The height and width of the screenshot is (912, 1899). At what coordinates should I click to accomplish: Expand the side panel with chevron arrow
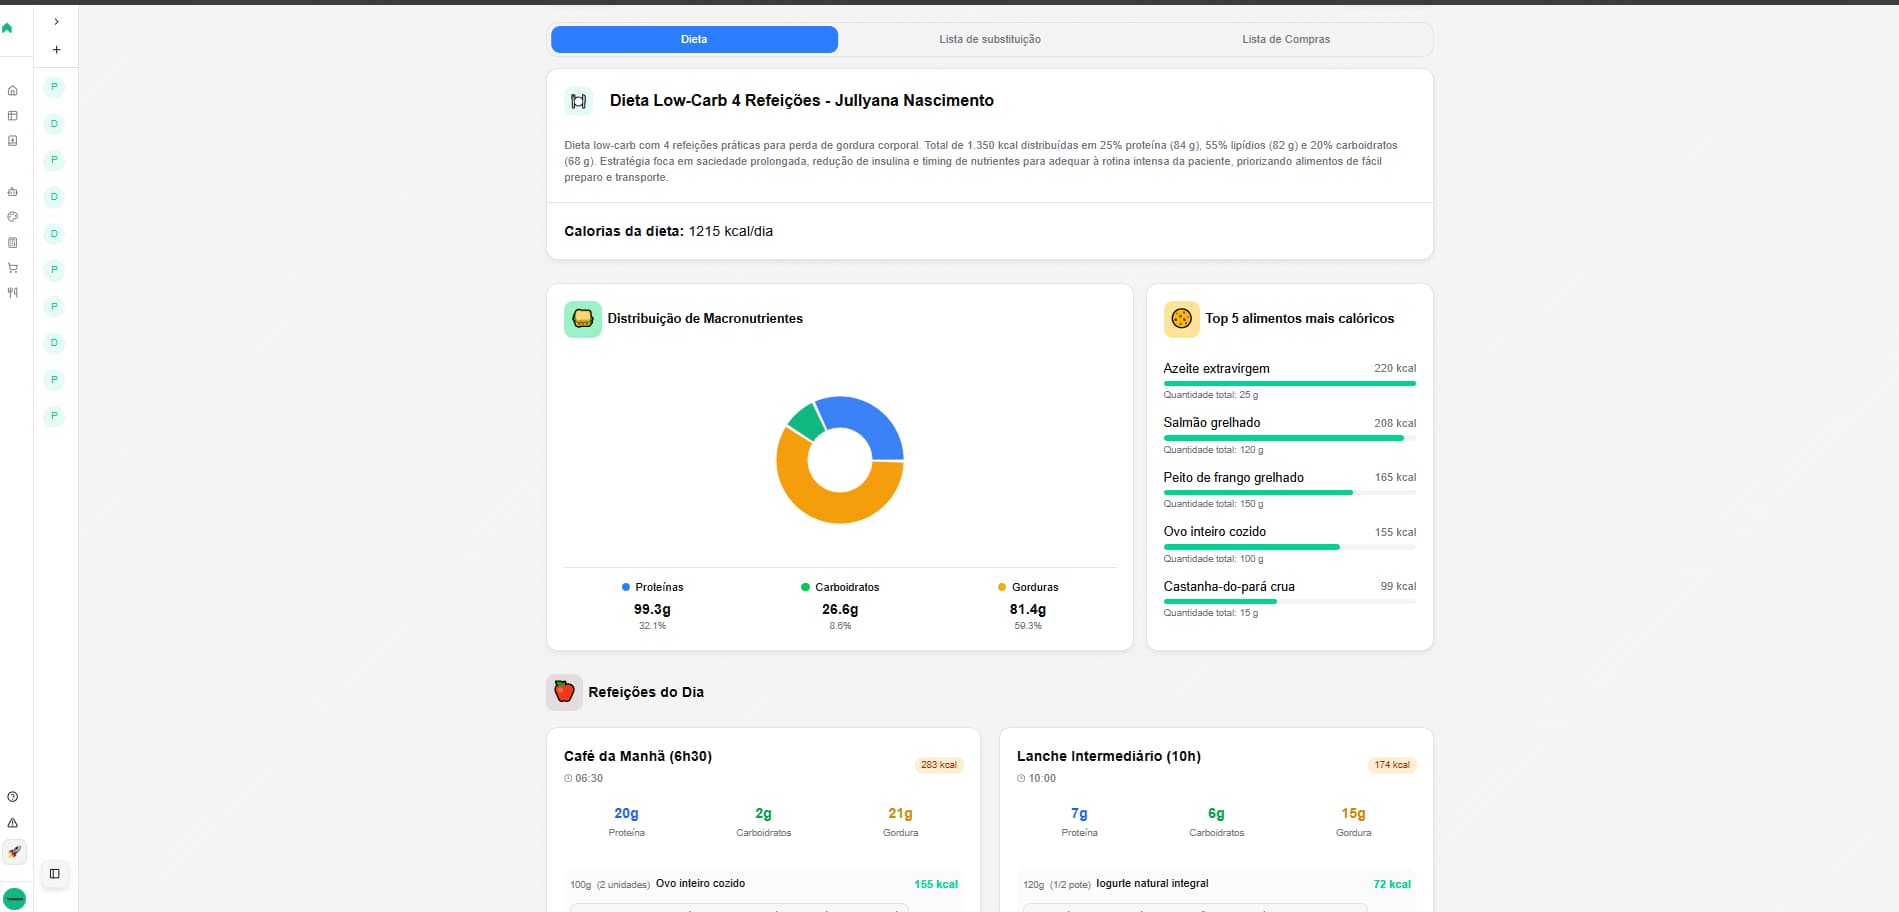pyautogui.click(x=56, y=21)
